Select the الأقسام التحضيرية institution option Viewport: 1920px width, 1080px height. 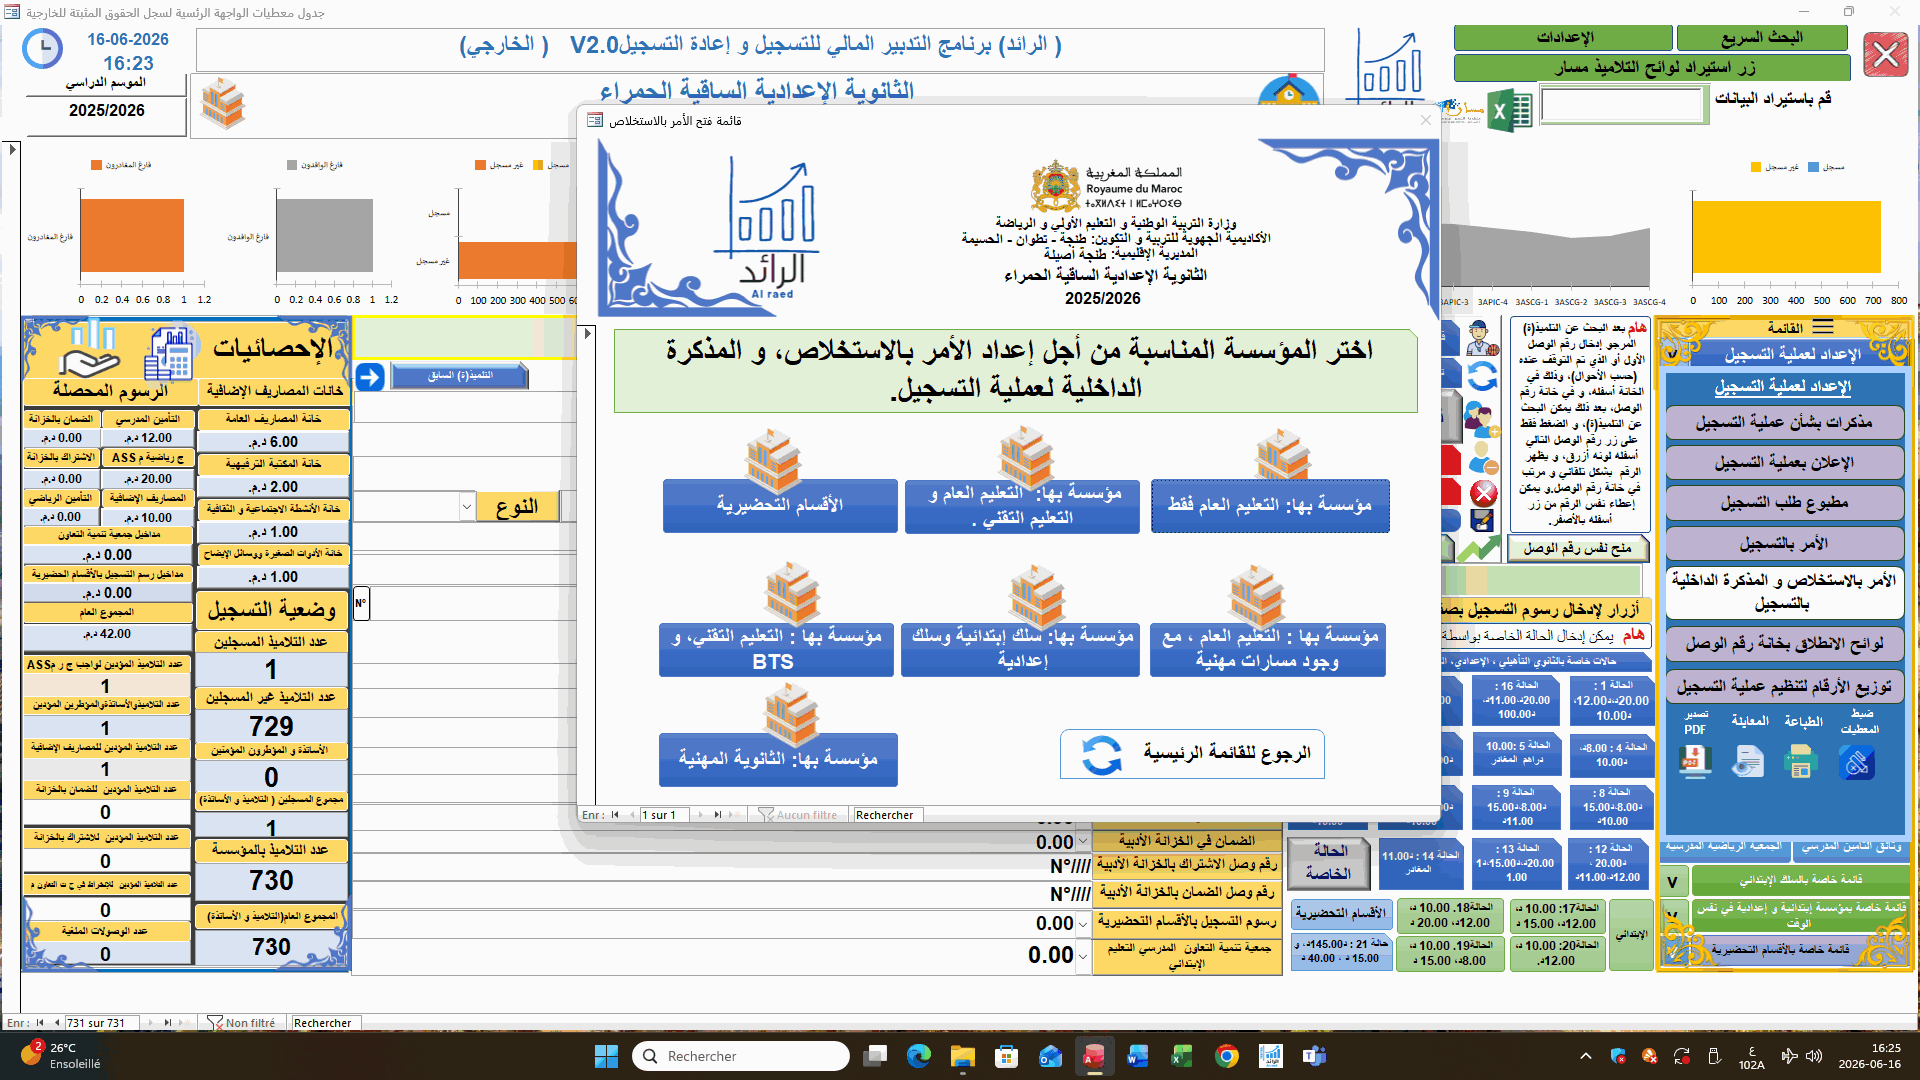780,505
